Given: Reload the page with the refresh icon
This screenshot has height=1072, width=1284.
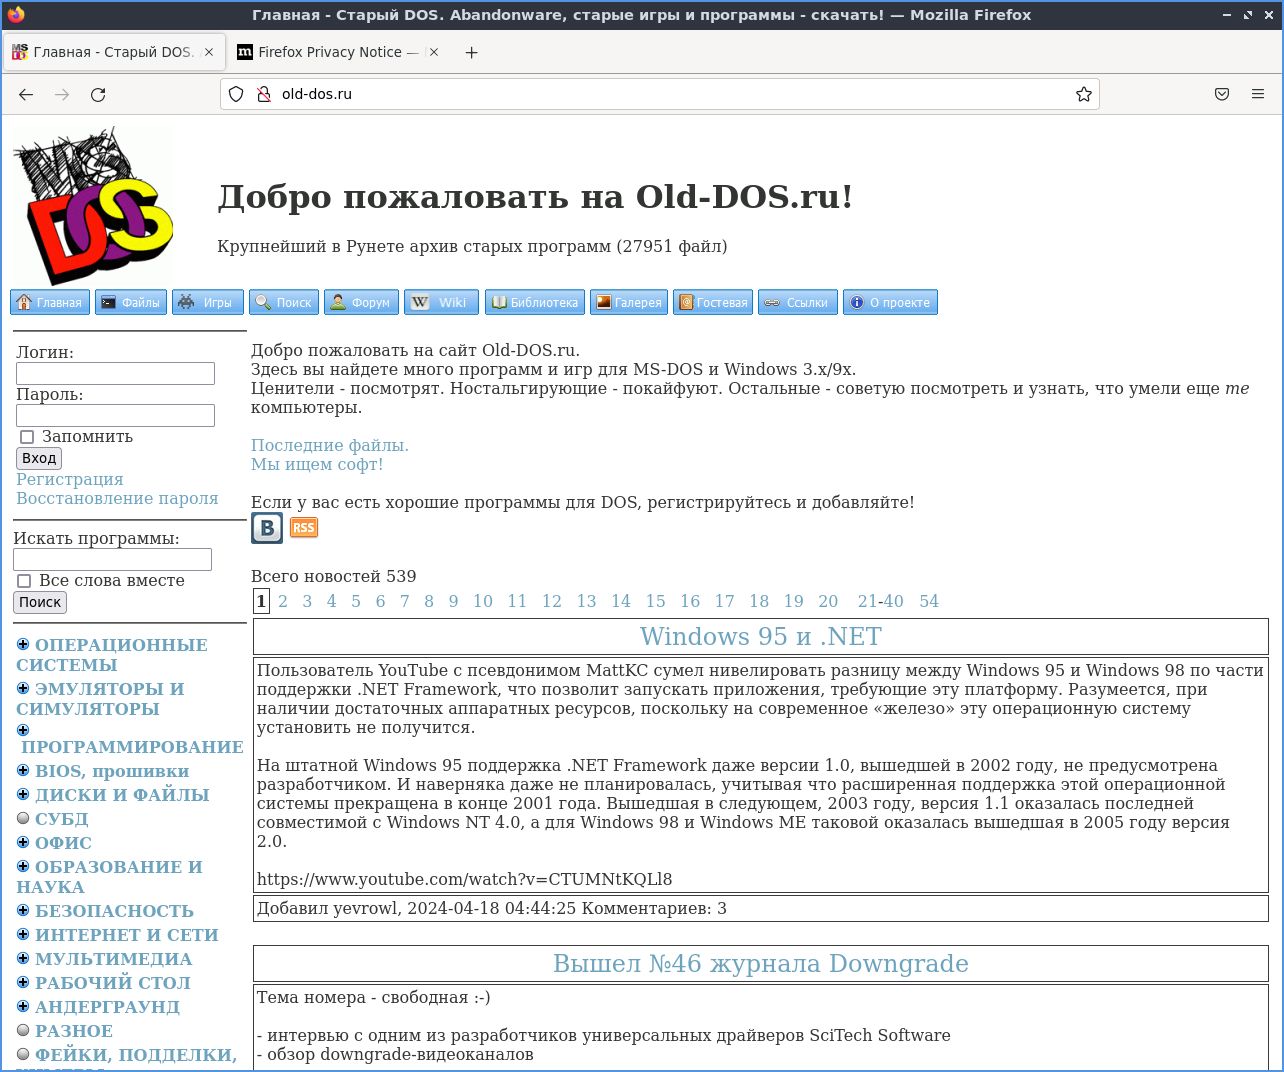Looking at the screenshot, I should 98,94.
